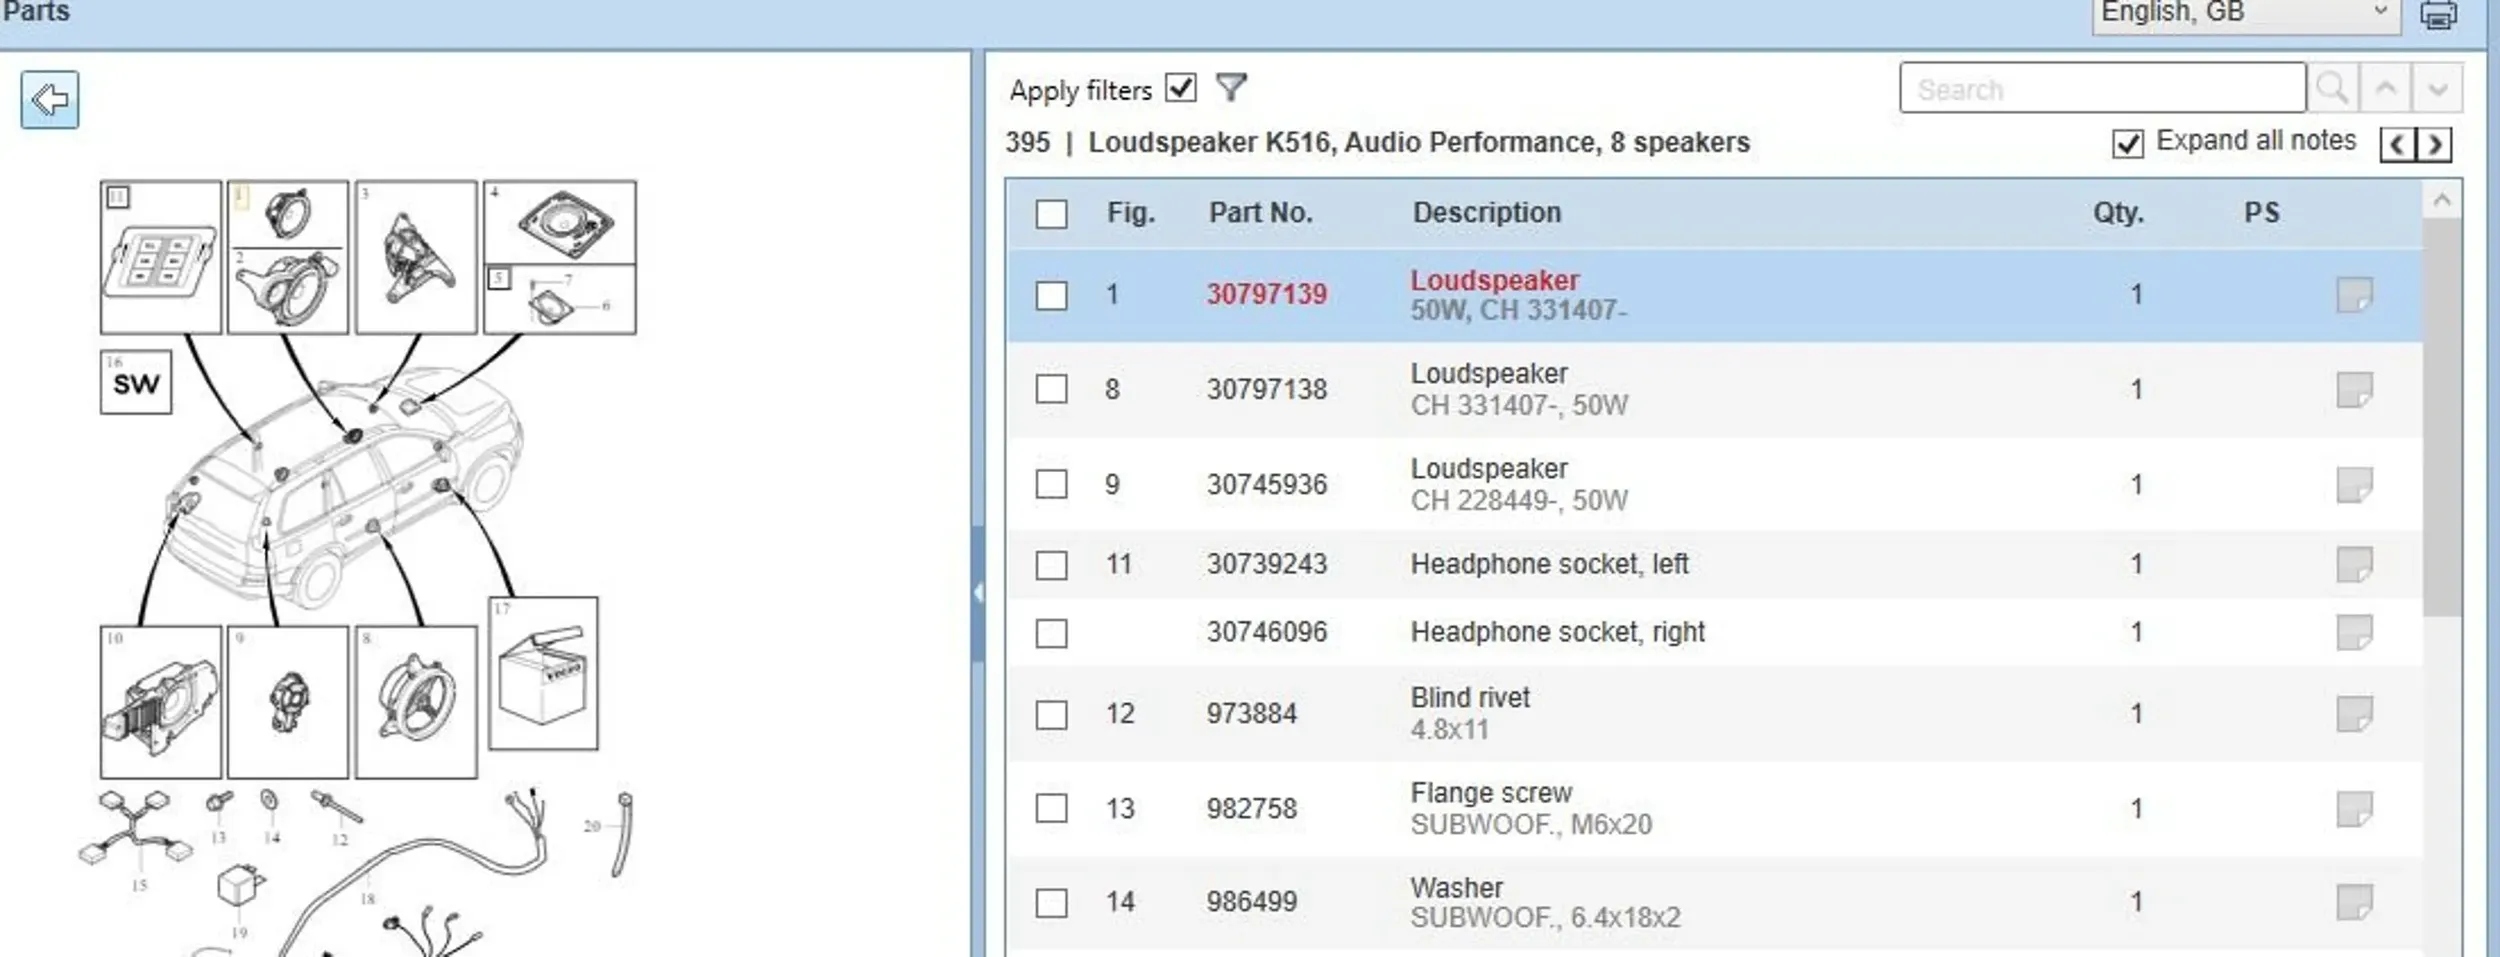Viewport: 2500px width, 957px height.
Task: Click diagram thumbnail 4 square speaker
Action: [560, 222]
